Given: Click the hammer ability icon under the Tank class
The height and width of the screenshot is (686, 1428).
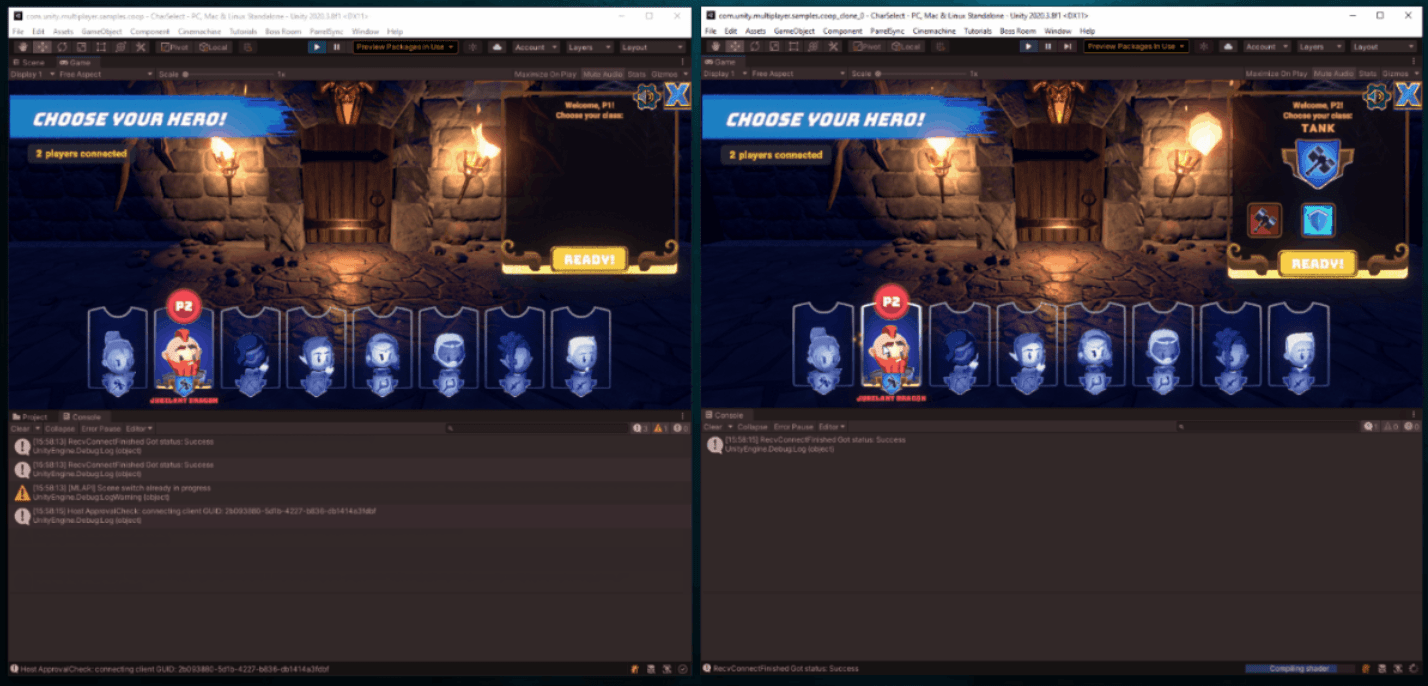Looking at the screenshot, I should [x=1264, y=220].
